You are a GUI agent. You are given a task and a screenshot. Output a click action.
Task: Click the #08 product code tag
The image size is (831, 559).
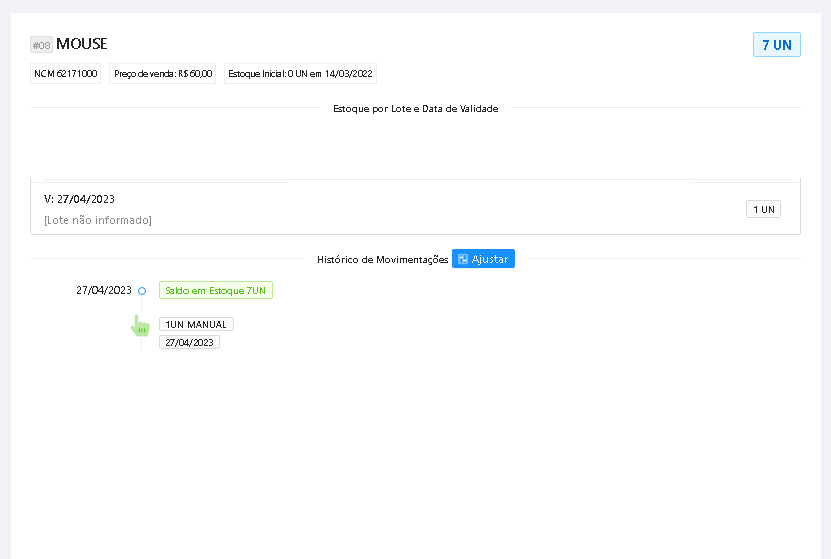click(x=41, y=45)
